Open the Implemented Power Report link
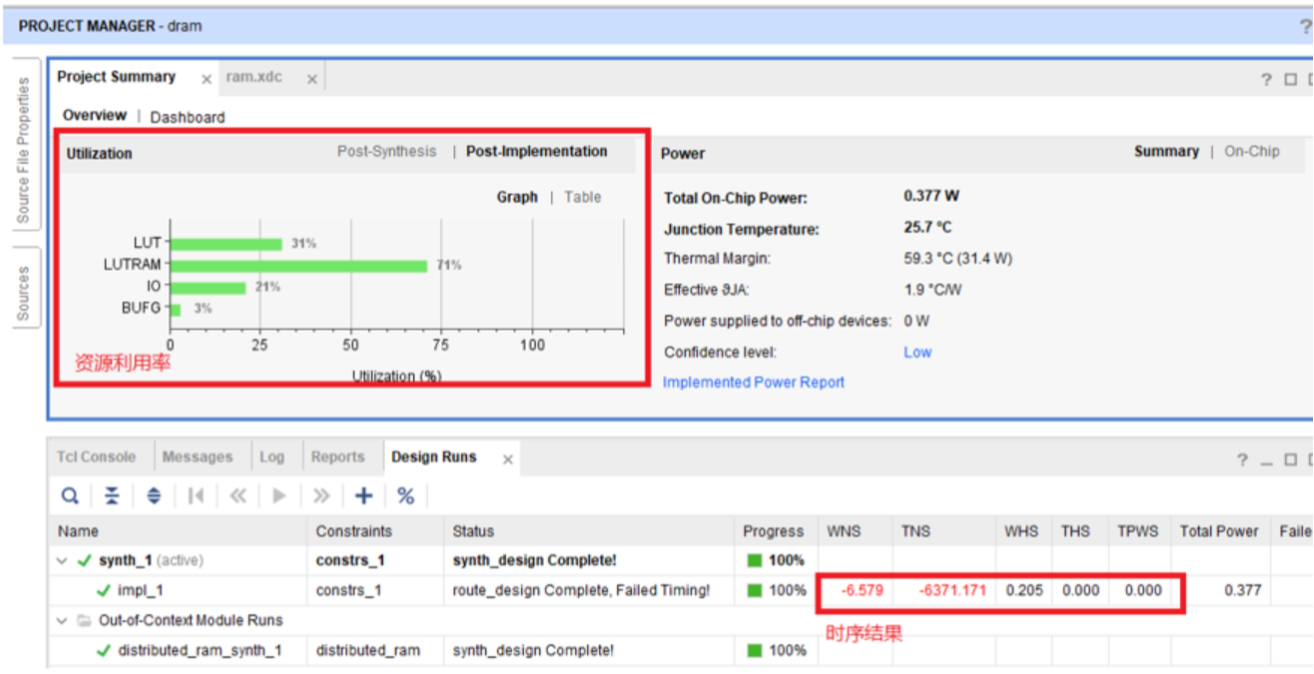 [753, 382]
